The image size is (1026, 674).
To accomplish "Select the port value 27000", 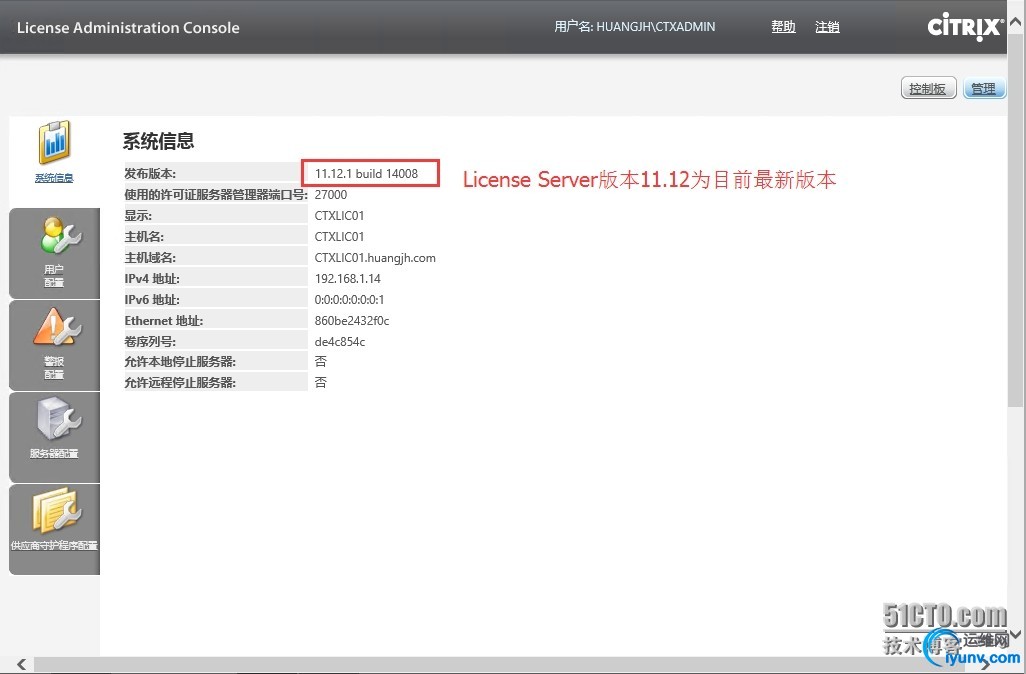I will pyautogui.click(x=331, y=194).
